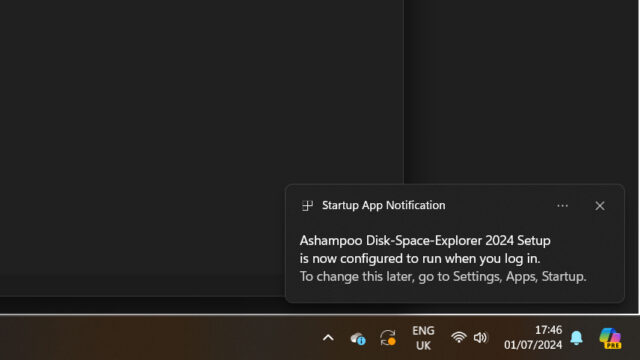The width and height of the screenshot is (640, 360).
Task: Open the three-dot notification options menu
Action: pyautogui.click(x=562, y=206)
